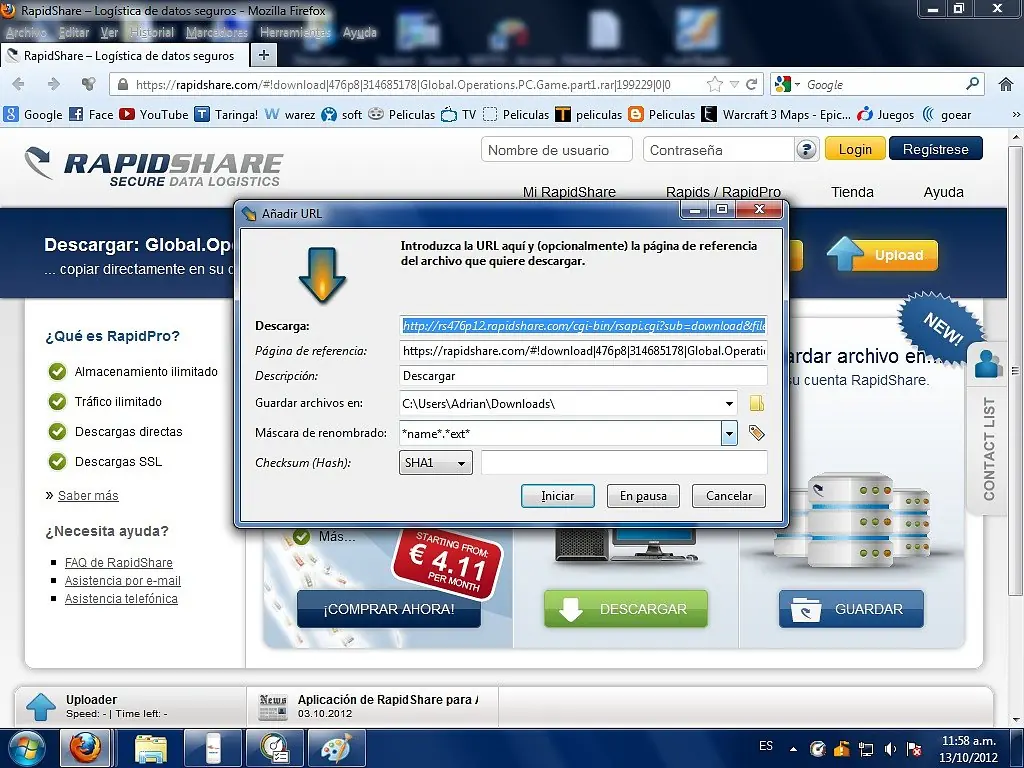
Task: Click the yellow Login button
Action: click(855, 149)
